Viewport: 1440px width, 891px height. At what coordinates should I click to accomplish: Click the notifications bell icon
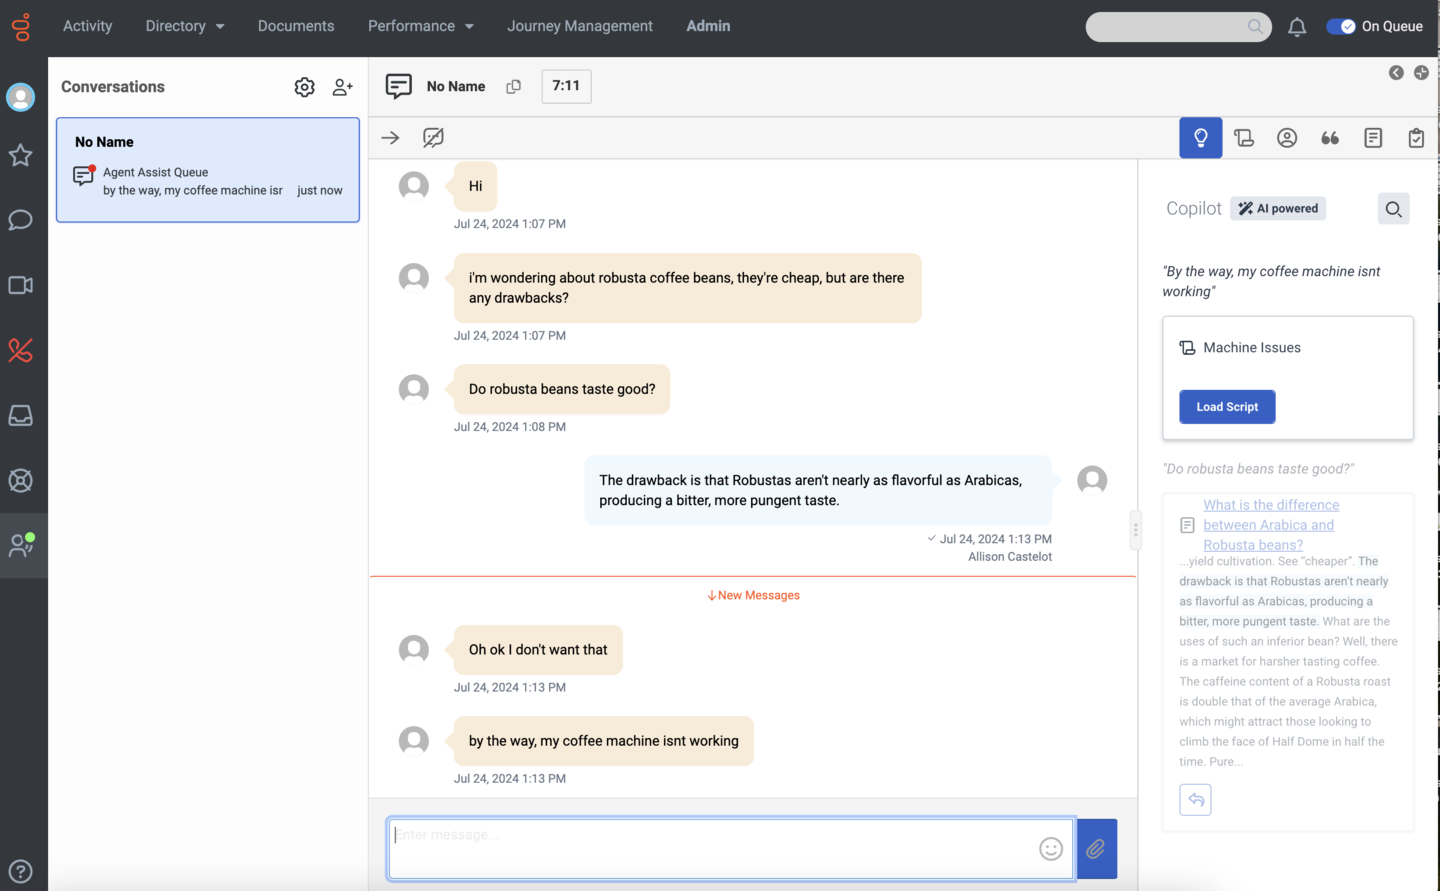pos(1297,27)
